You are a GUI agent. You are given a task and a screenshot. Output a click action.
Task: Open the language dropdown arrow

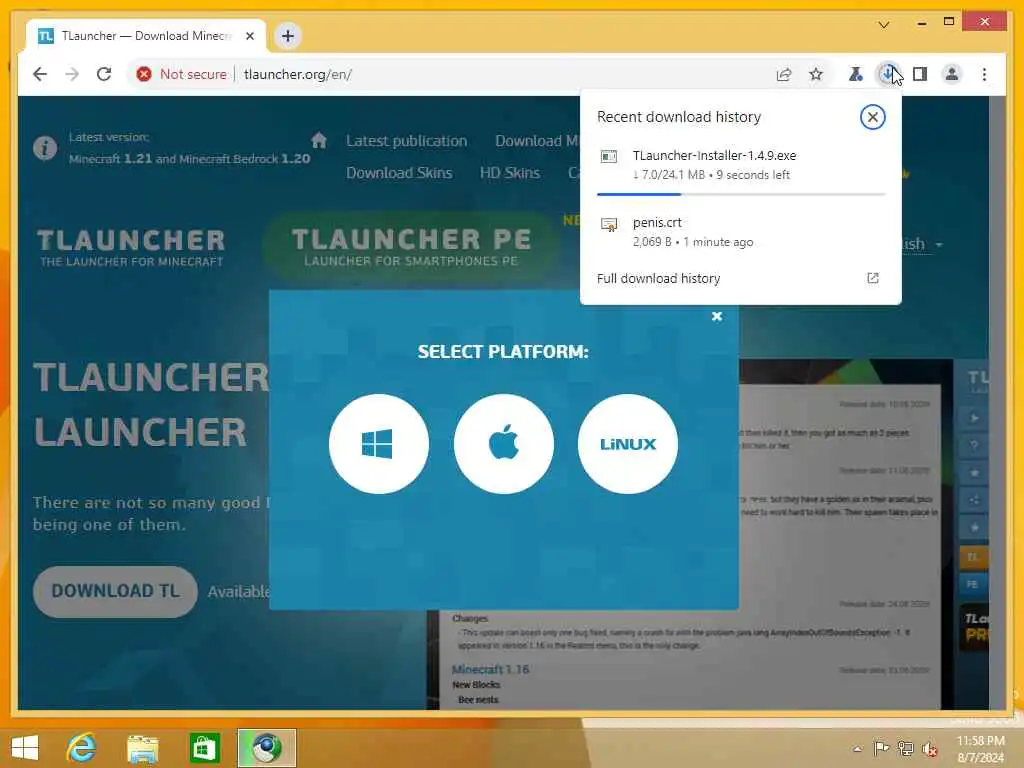click(938, 245)
